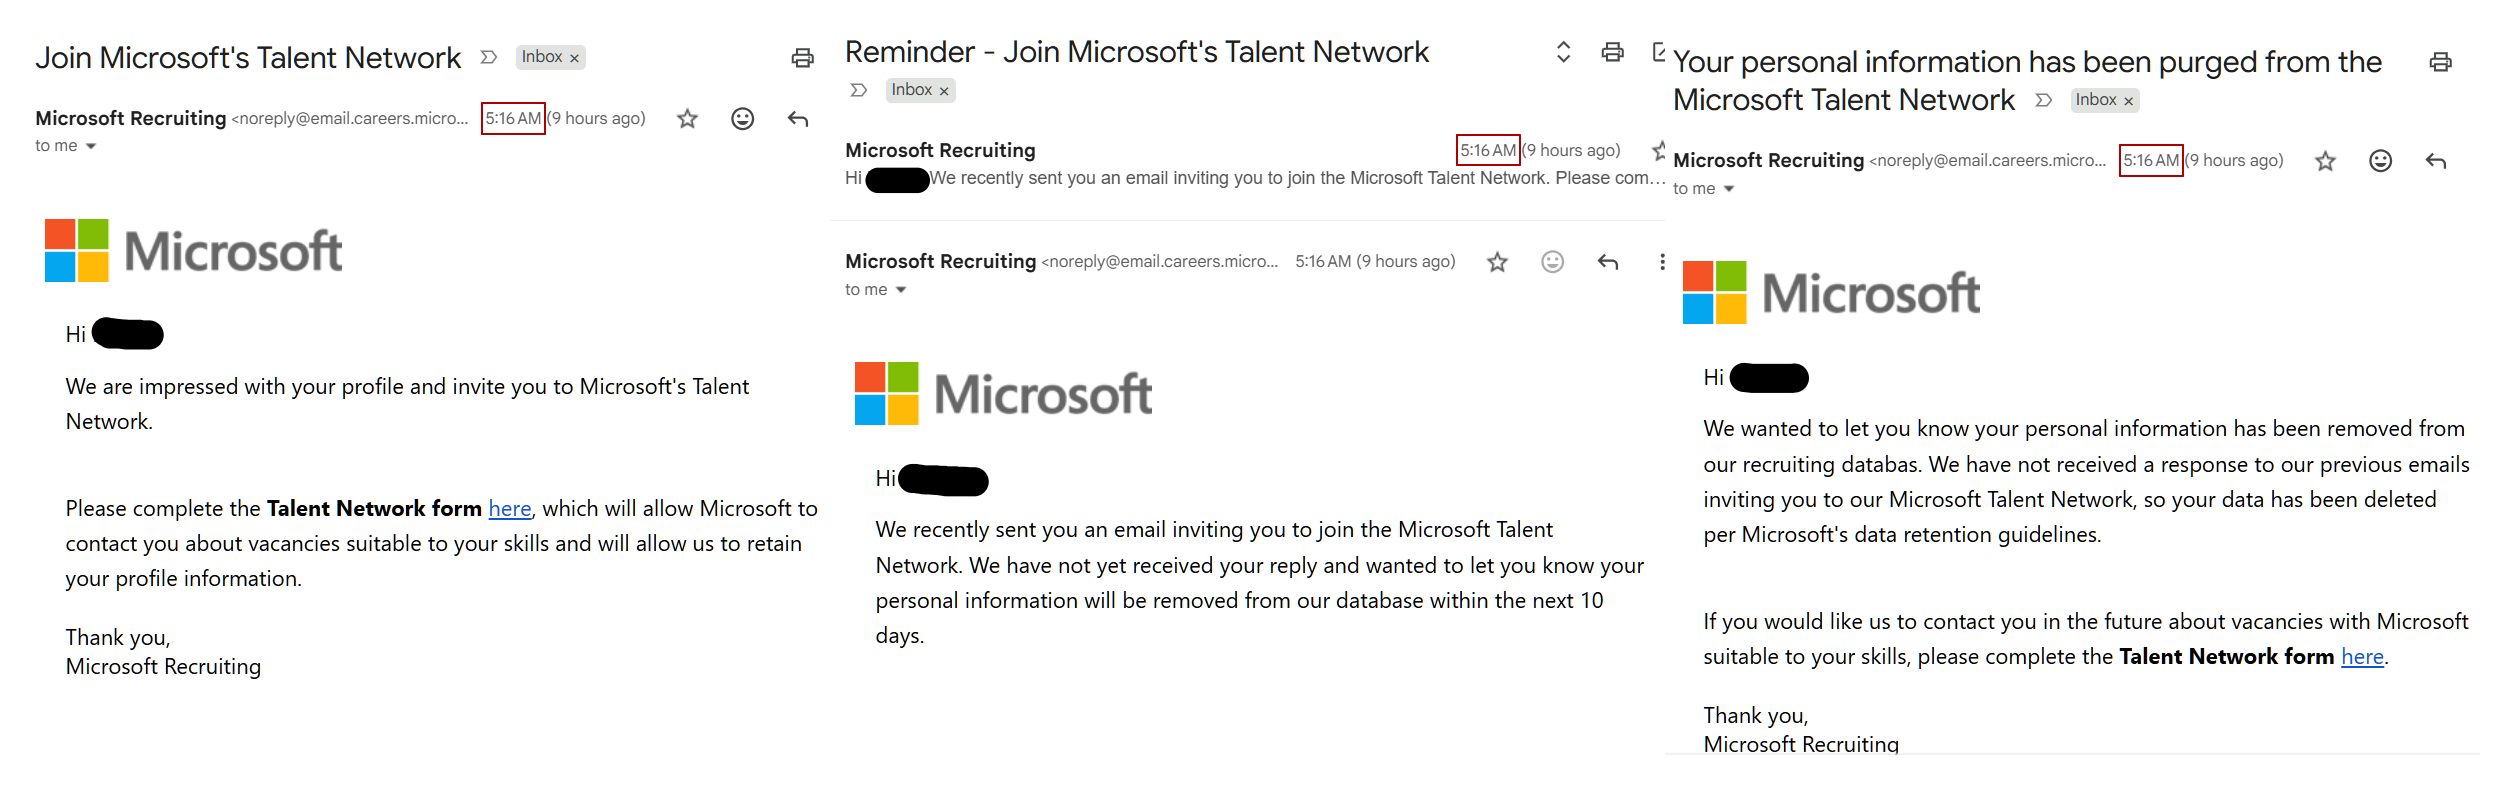The image size is (2511, 789).
Task: Expand all messages in Reminder thread
Action: [x=1563, y=52]
